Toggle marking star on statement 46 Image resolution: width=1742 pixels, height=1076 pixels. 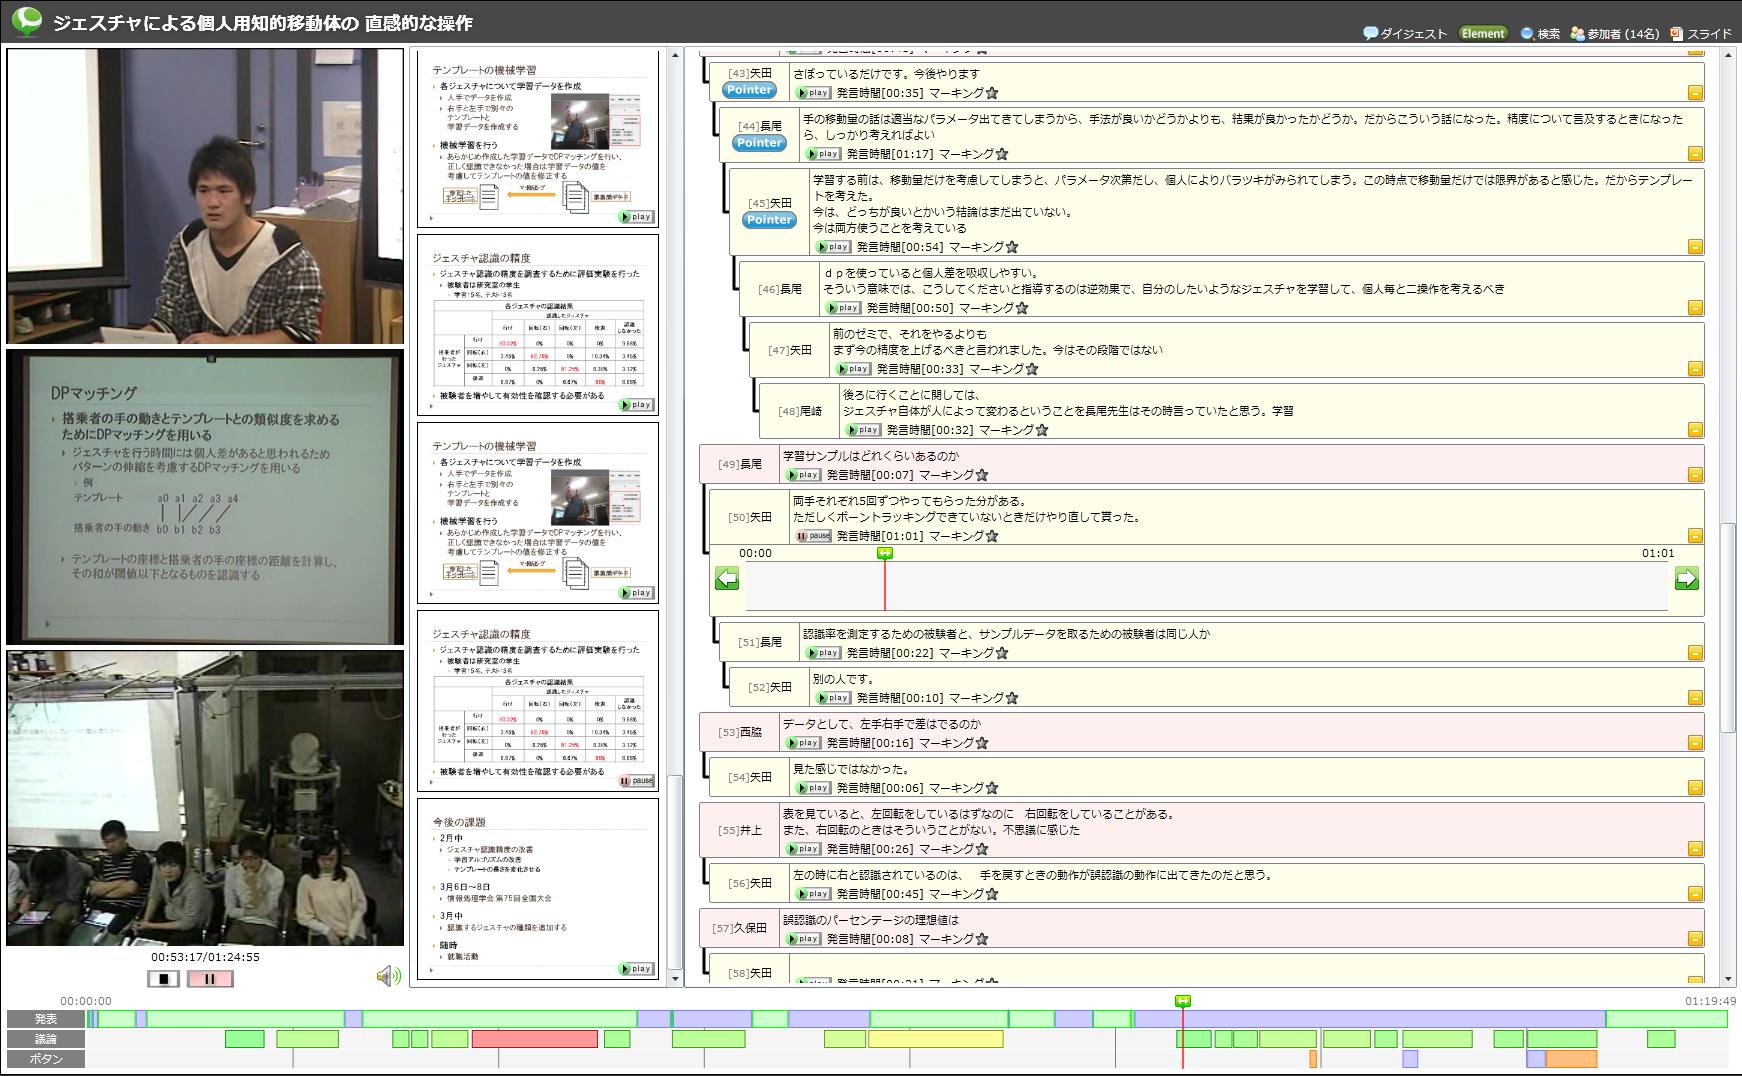point(1022,308)
